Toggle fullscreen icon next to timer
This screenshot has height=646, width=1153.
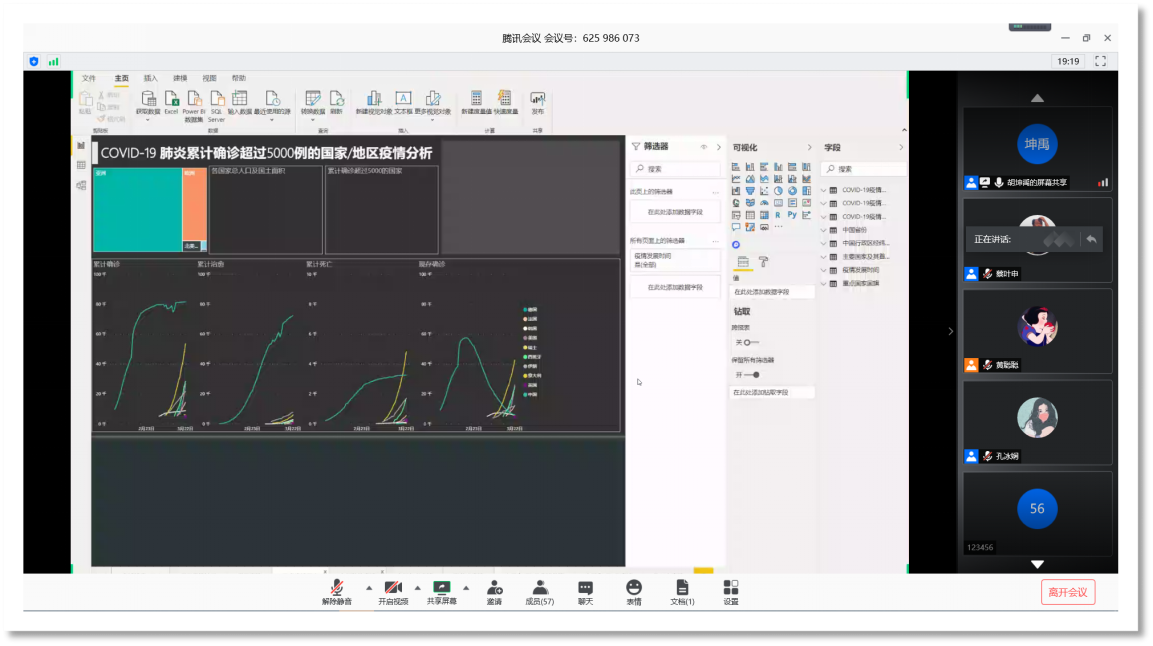[x=1100, y=61]
